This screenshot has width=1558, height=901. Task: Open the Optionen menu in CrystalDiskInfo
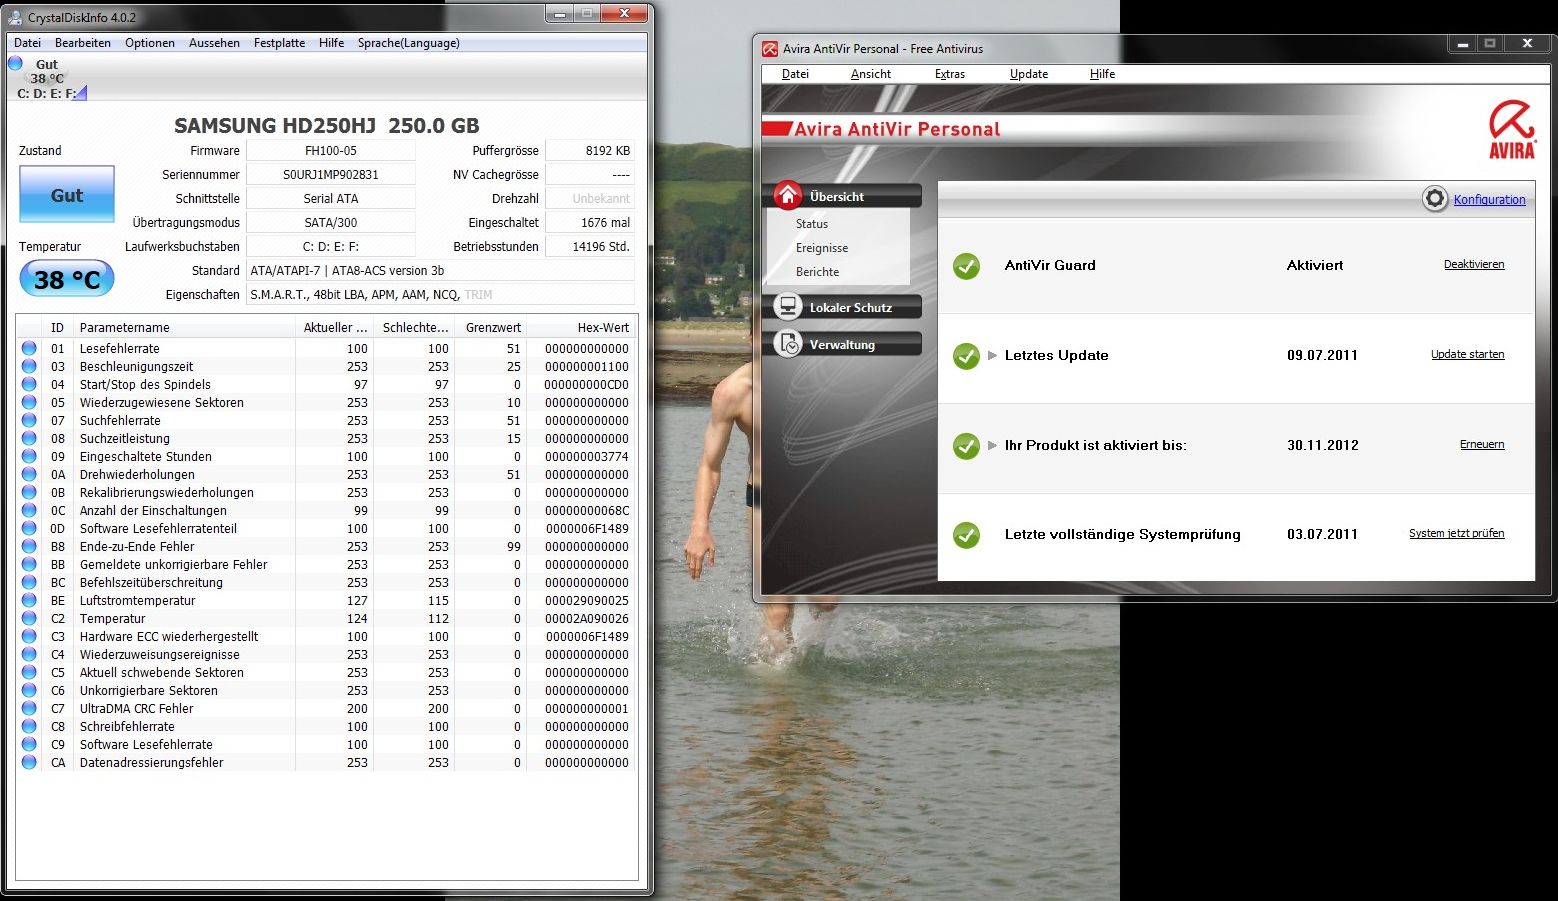pyautogui.click(x=150, y=43)
